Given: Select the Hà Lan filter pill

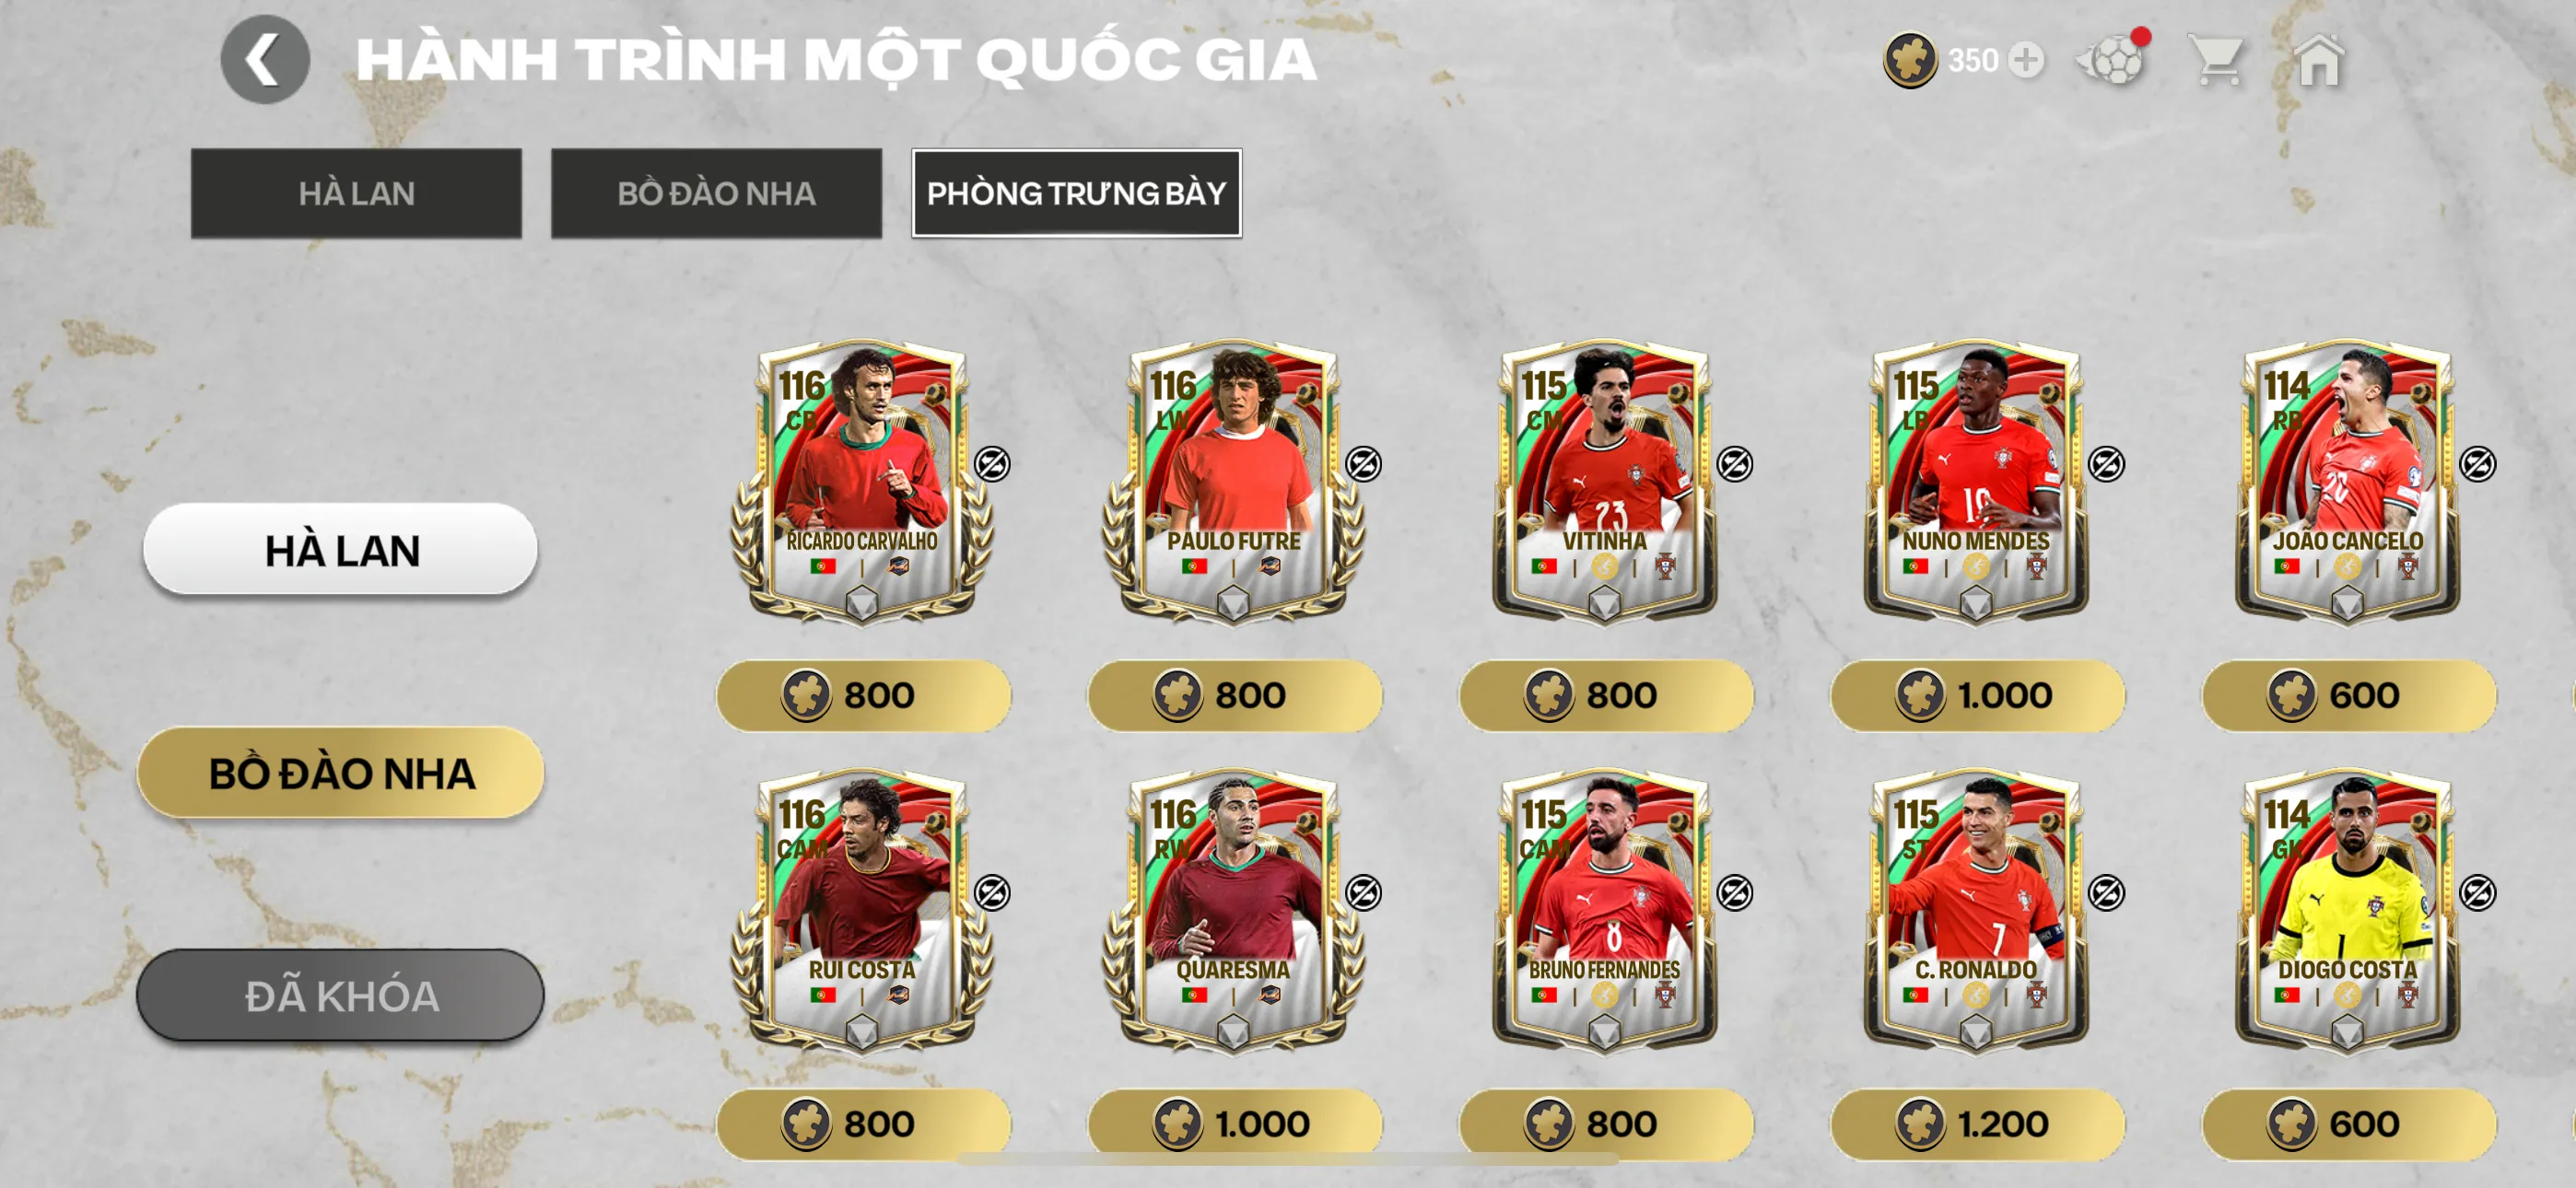Looking at the screenshot, I should coord(340,549).
